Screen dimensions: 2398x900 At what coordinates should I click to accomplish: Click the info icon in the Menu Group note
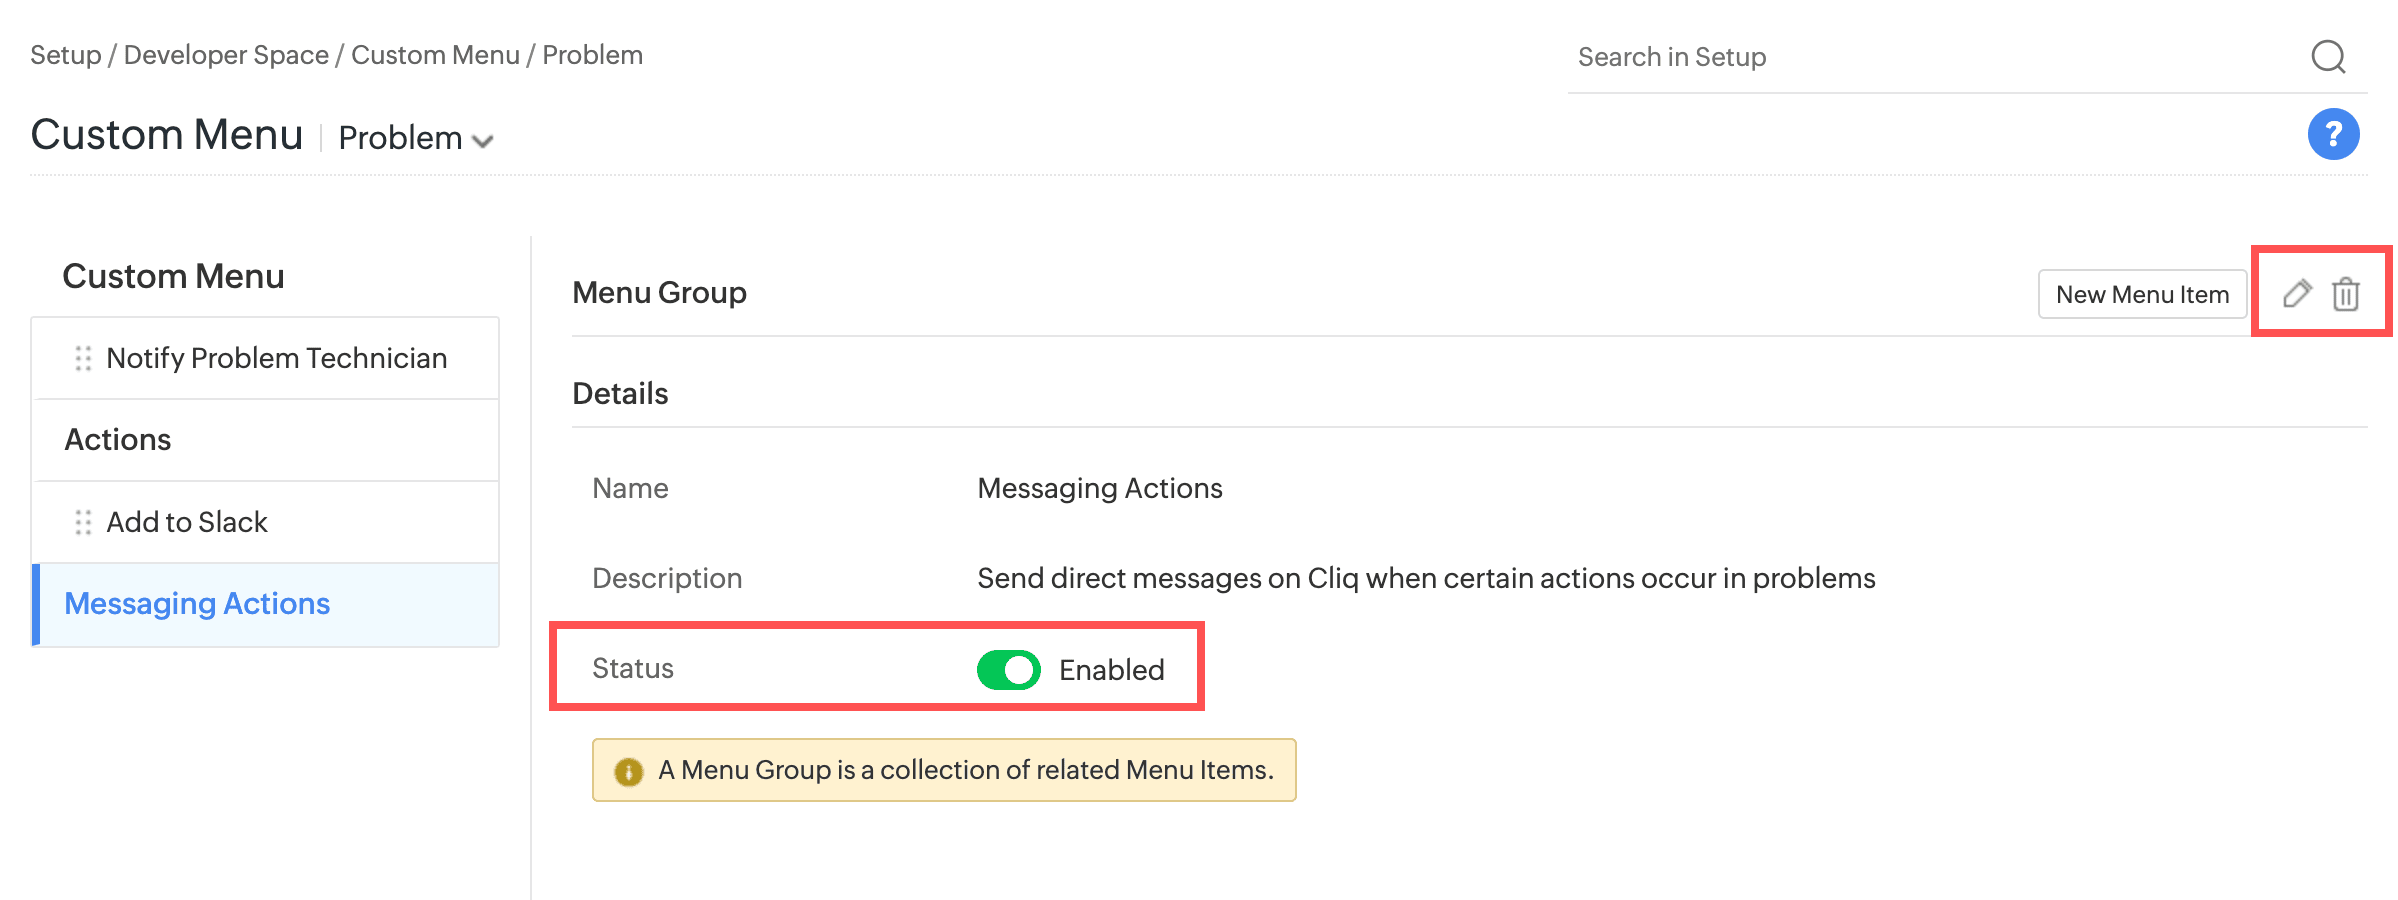point(628,771)
